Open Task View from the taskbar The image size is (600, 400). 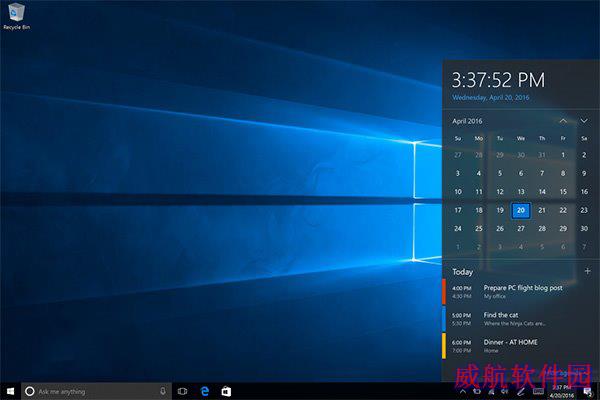pos(183,391)
